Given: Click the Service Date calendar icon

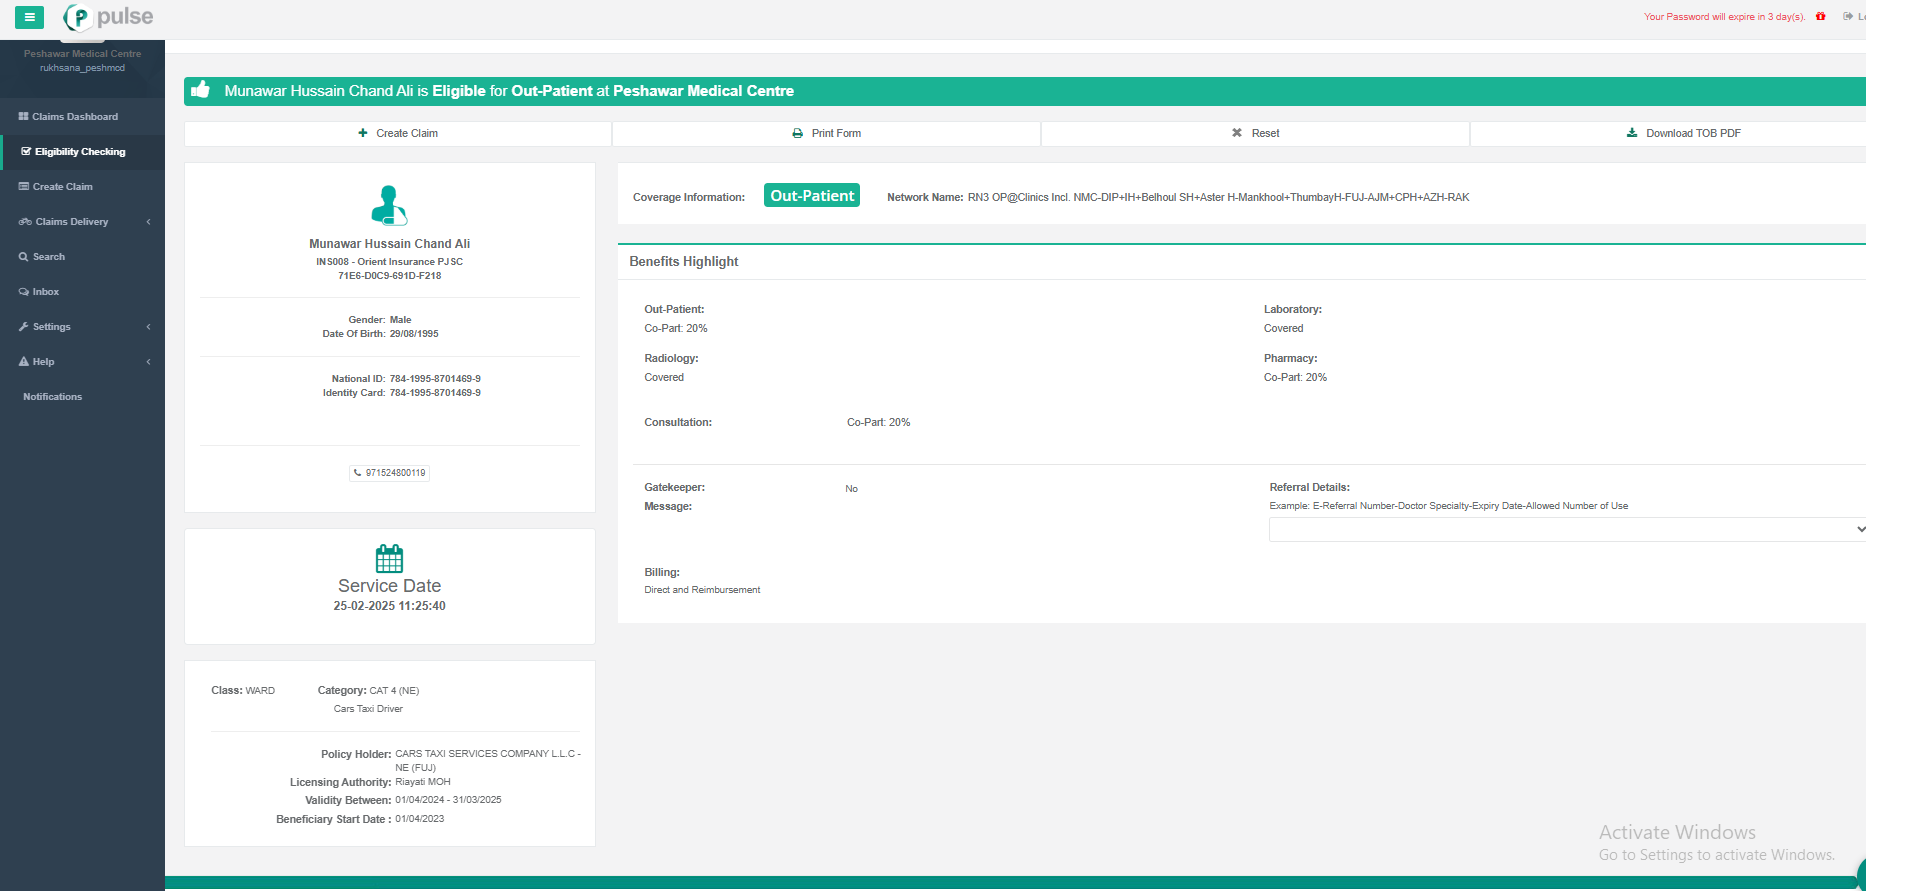Looking at the screenshot, I should click(389, 558).
